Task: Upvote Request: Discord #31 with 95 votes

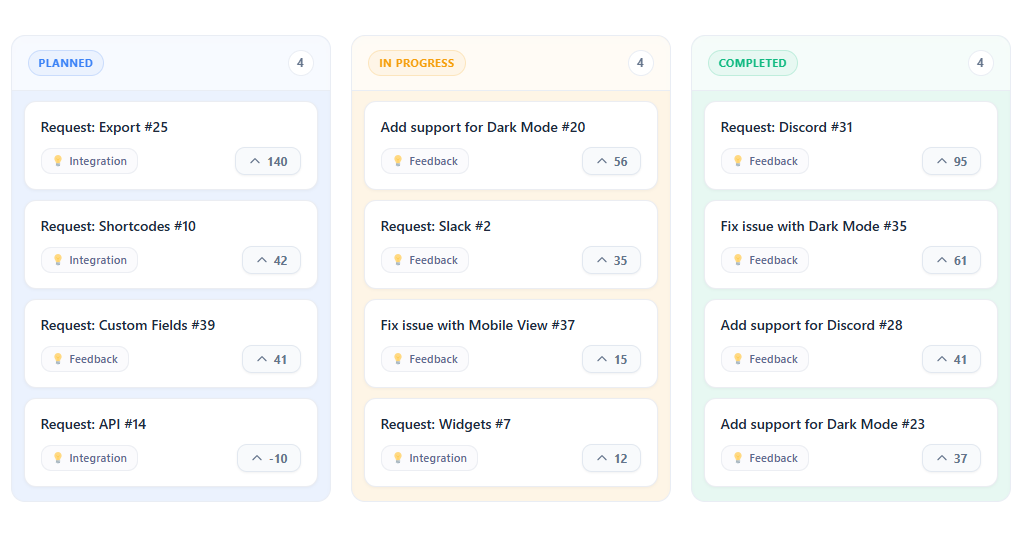Action: click(x=951, y=161)
